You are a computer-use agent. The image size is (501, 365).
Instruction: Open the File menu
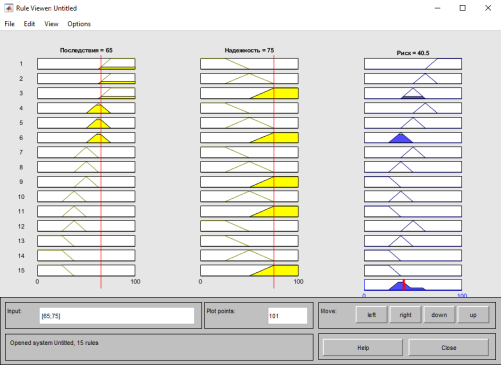pos(9,24)
